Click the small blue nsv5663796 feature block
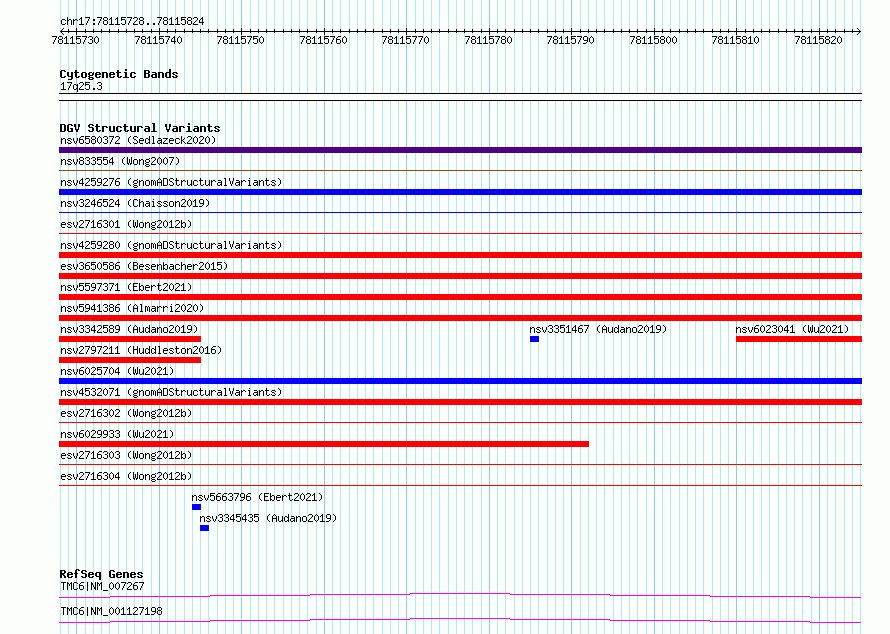This screenshot has height=634, width=890. tap(196, 507)
